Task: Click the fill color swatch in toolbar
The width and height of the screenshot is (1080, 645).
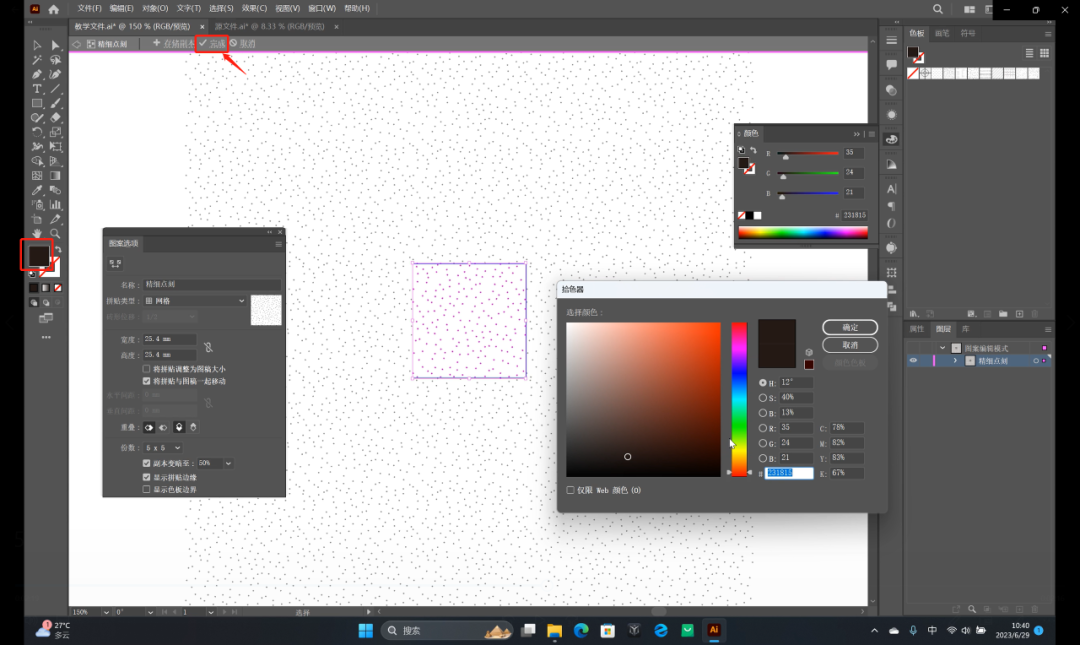Action: point(38,256)
